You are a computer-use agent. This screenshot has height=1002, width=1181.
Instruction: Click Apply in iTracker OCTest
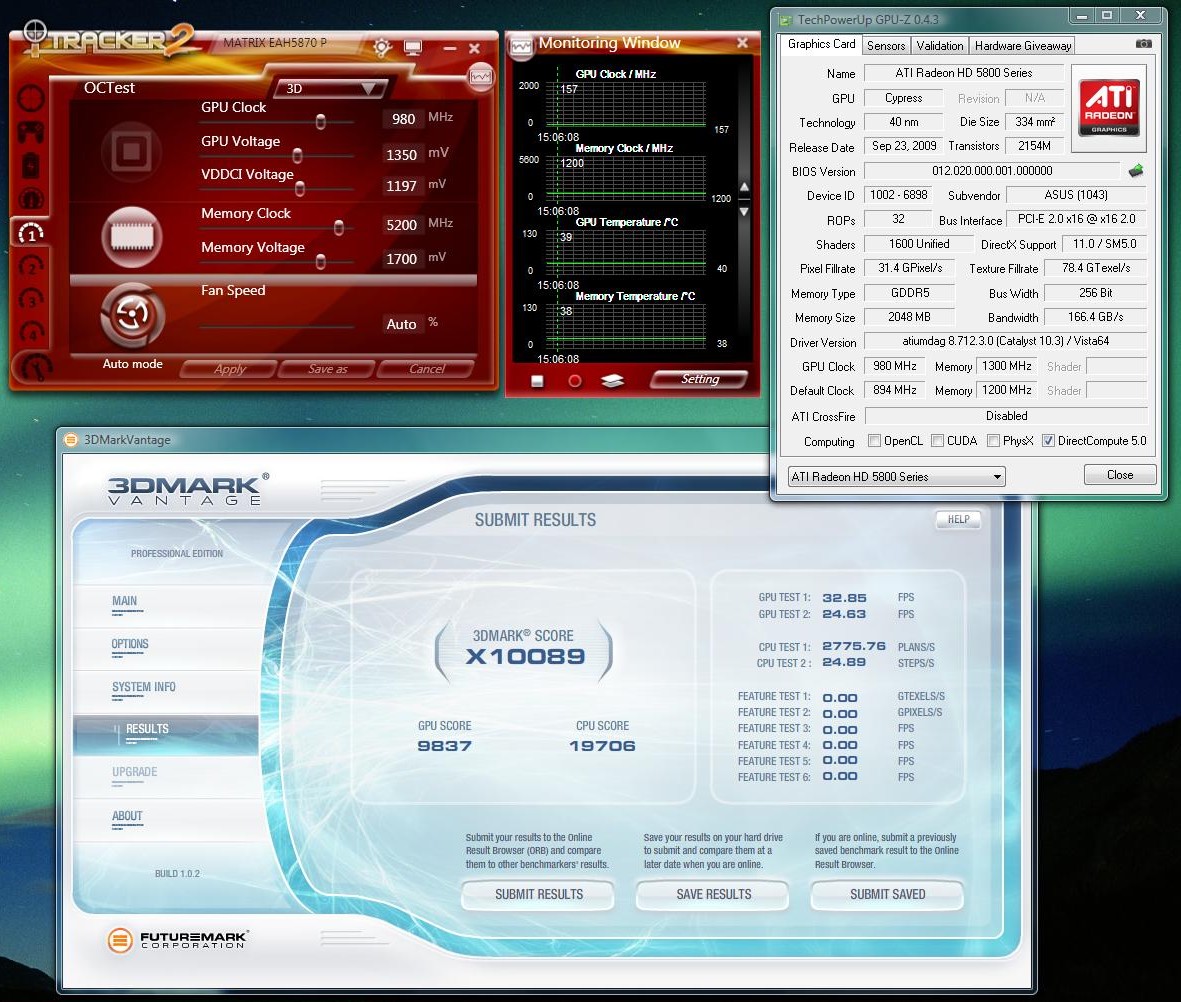coord(230,369)
